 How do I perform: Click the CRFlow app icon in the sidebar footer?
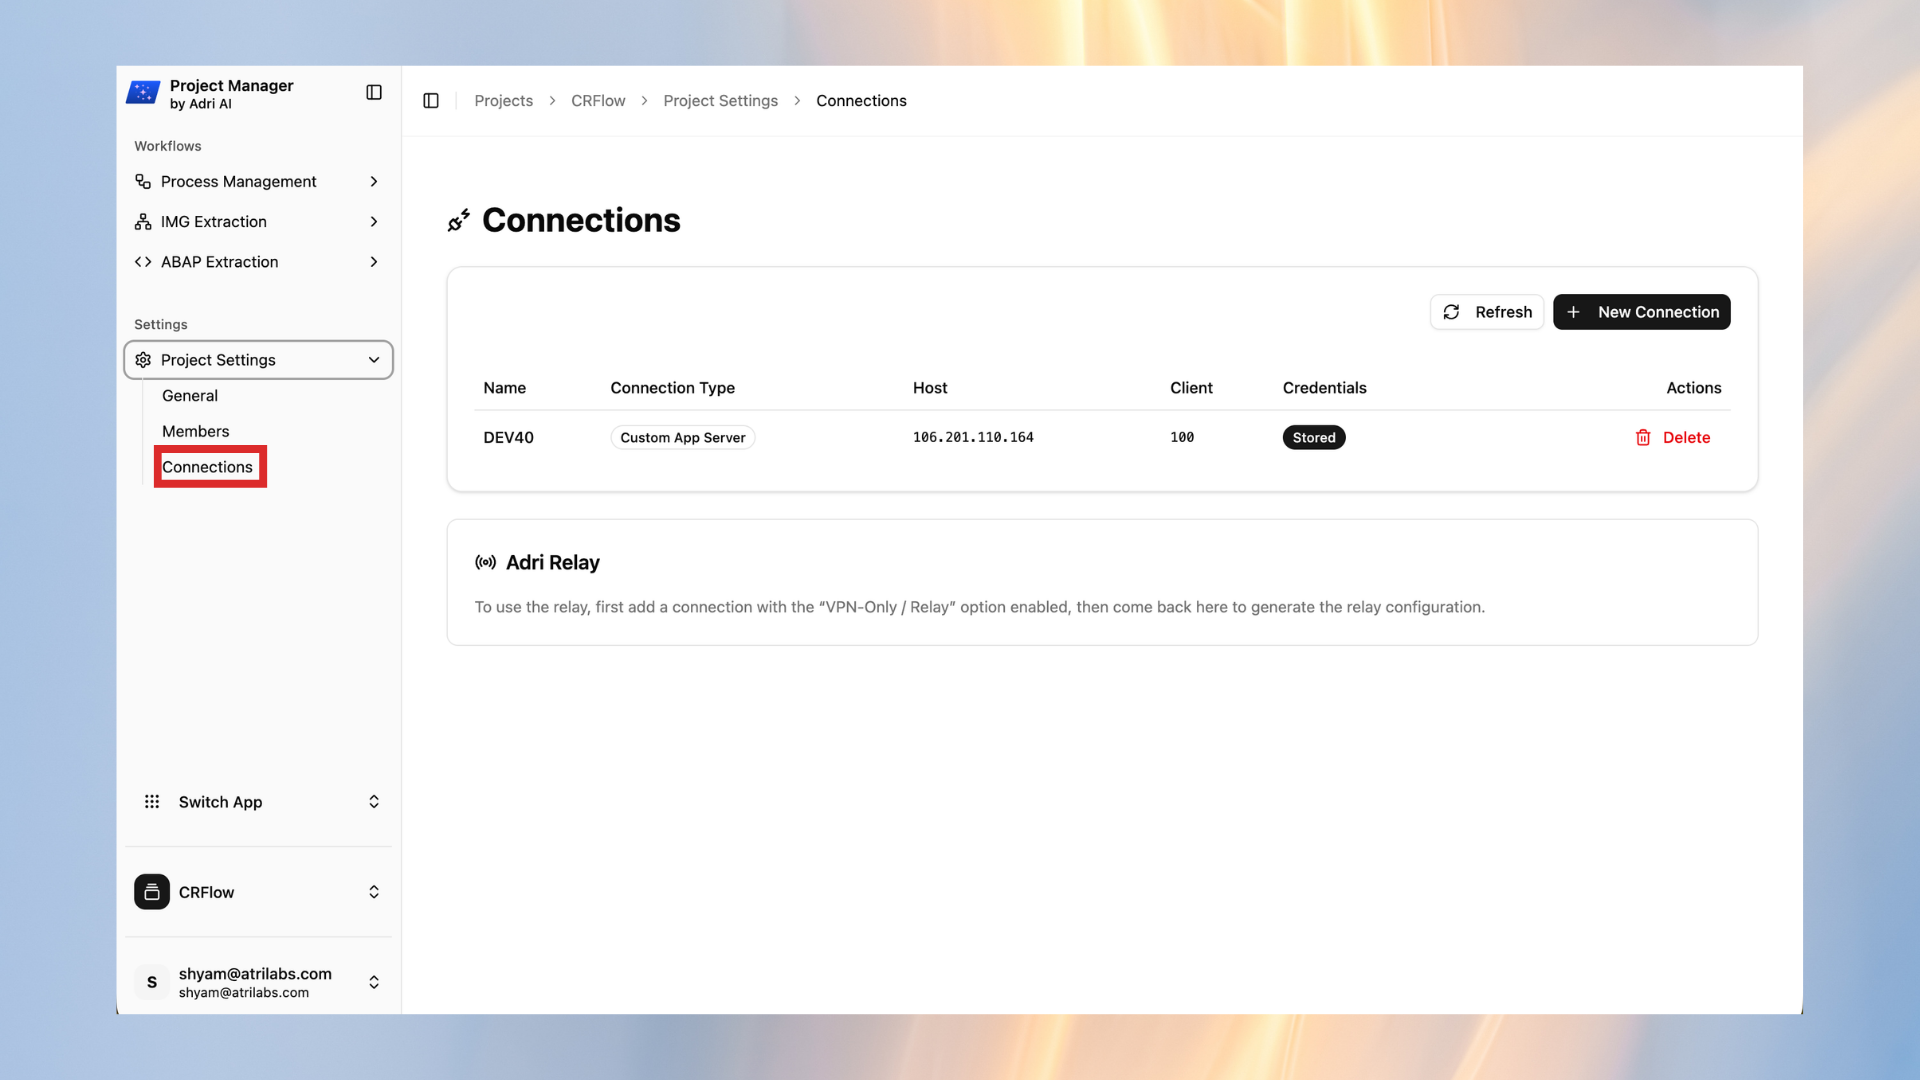pyautogui.click(x=151, y=892)
